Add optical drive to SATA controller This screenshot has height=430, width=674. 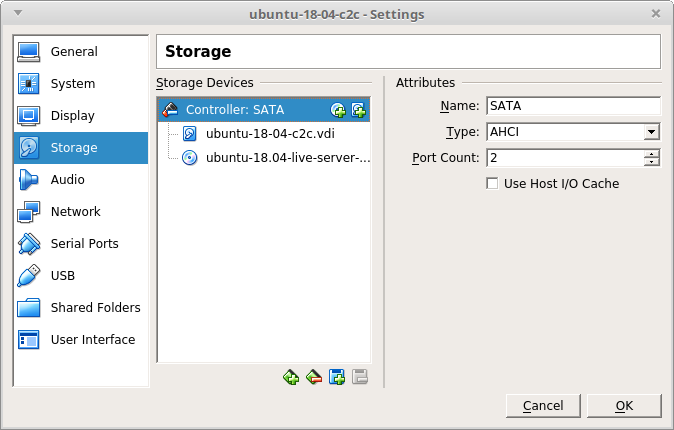[338, 110]
